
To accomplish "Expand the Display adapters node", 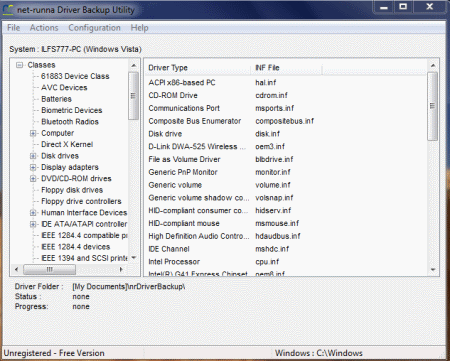I will click(x=33, y=167).
